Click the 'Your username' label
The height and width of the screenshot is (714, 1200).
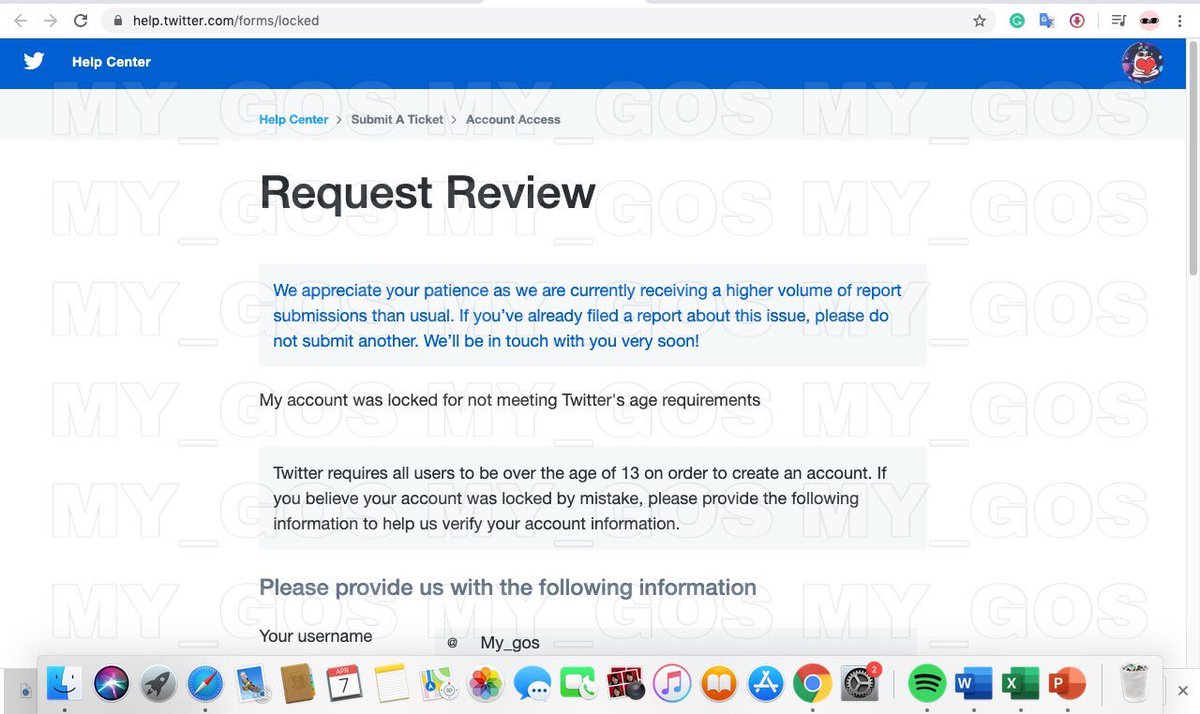[316, 636]
